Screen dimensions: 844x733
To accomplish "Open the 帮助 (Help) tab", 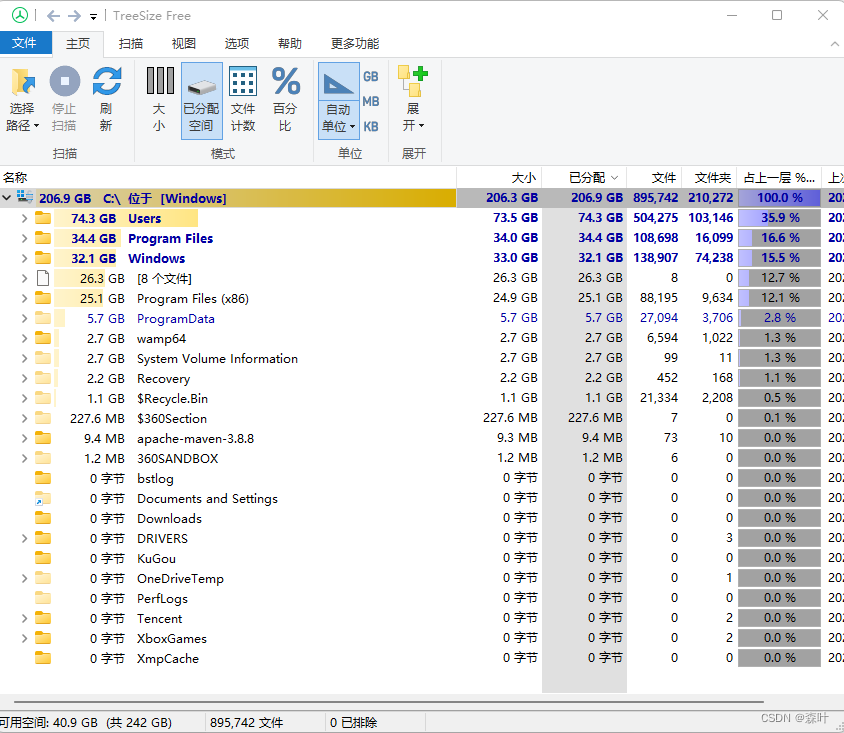I will [x=290, y=44].
